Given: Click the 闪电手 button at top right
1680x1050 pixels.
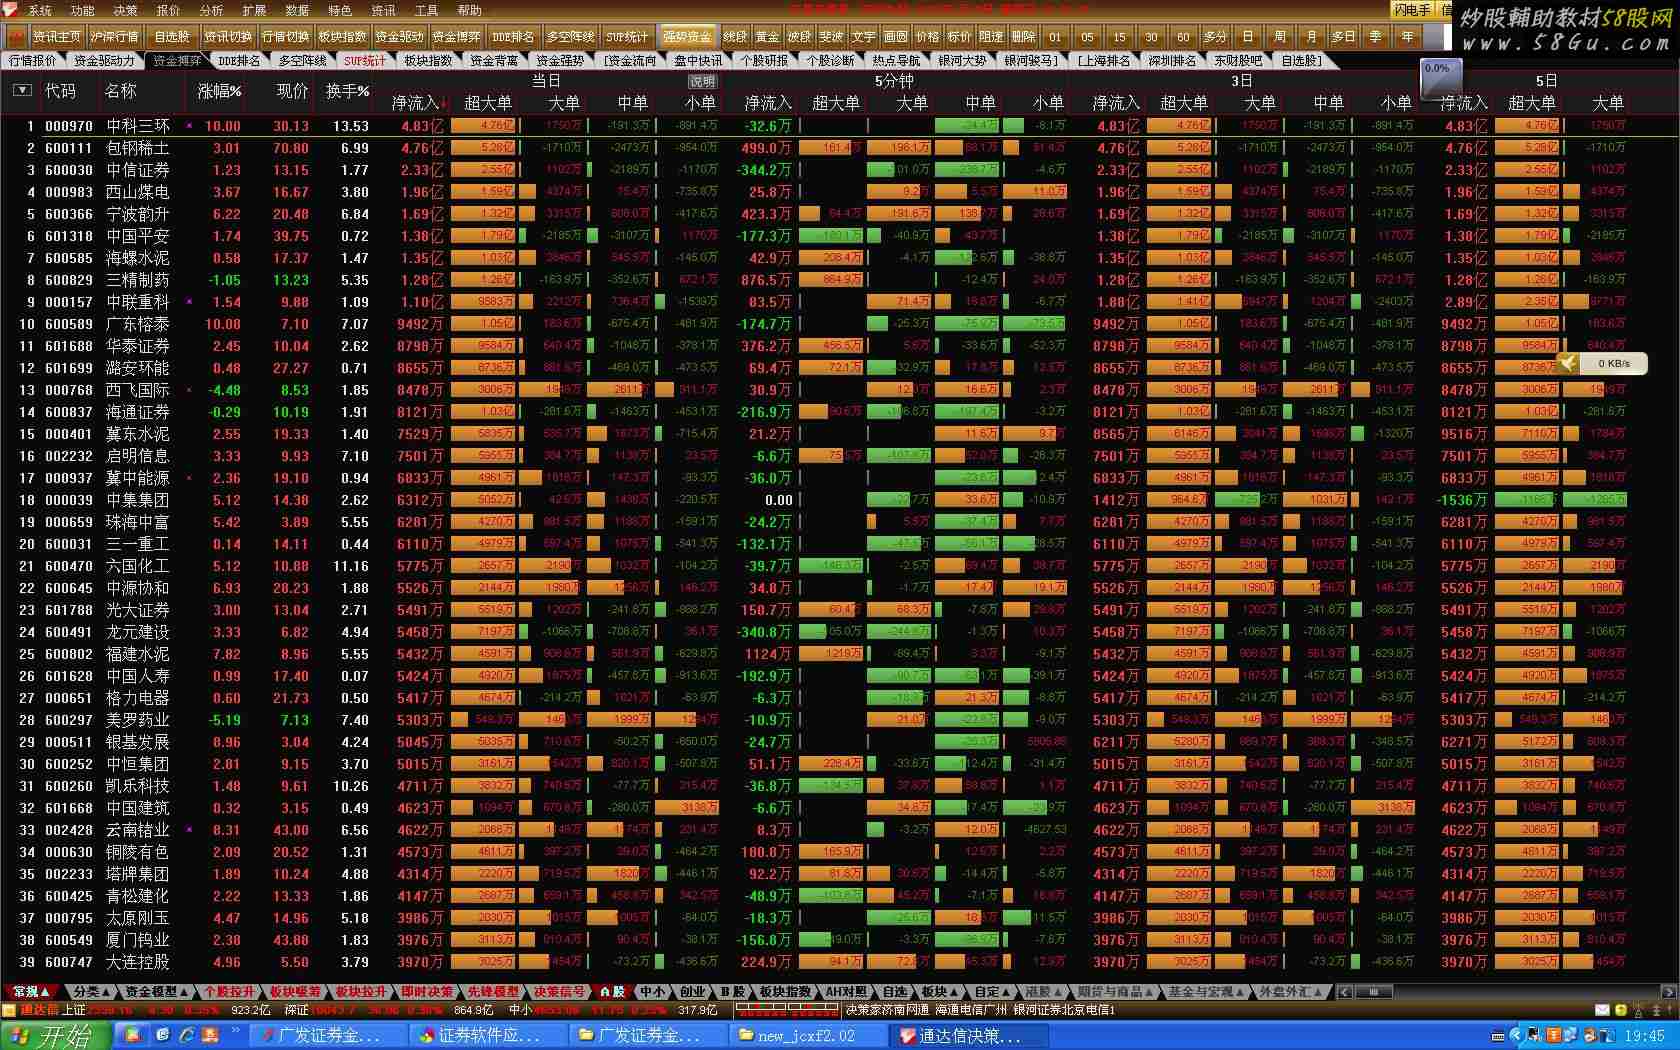Looking at the screenshot, I should 1412,10.
